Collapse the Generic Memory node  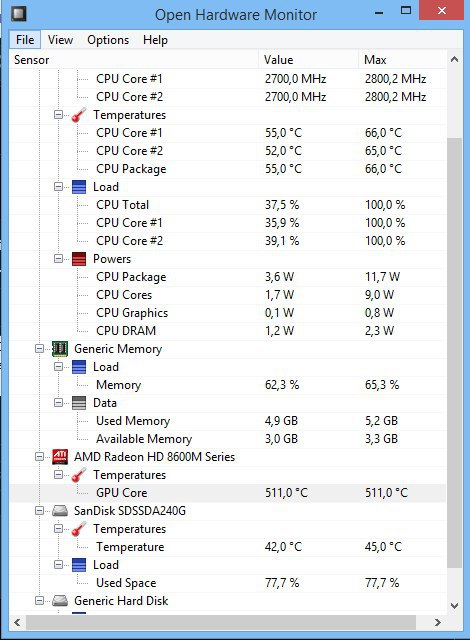(x=40, y=349)
